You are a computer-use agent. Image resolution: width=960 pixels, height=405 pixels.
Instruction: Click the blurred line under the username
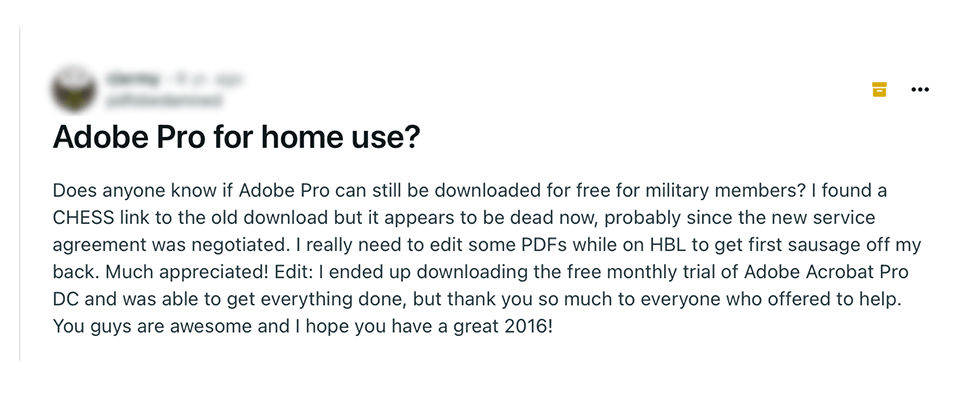pyautogui.click(x=162, y=100)
